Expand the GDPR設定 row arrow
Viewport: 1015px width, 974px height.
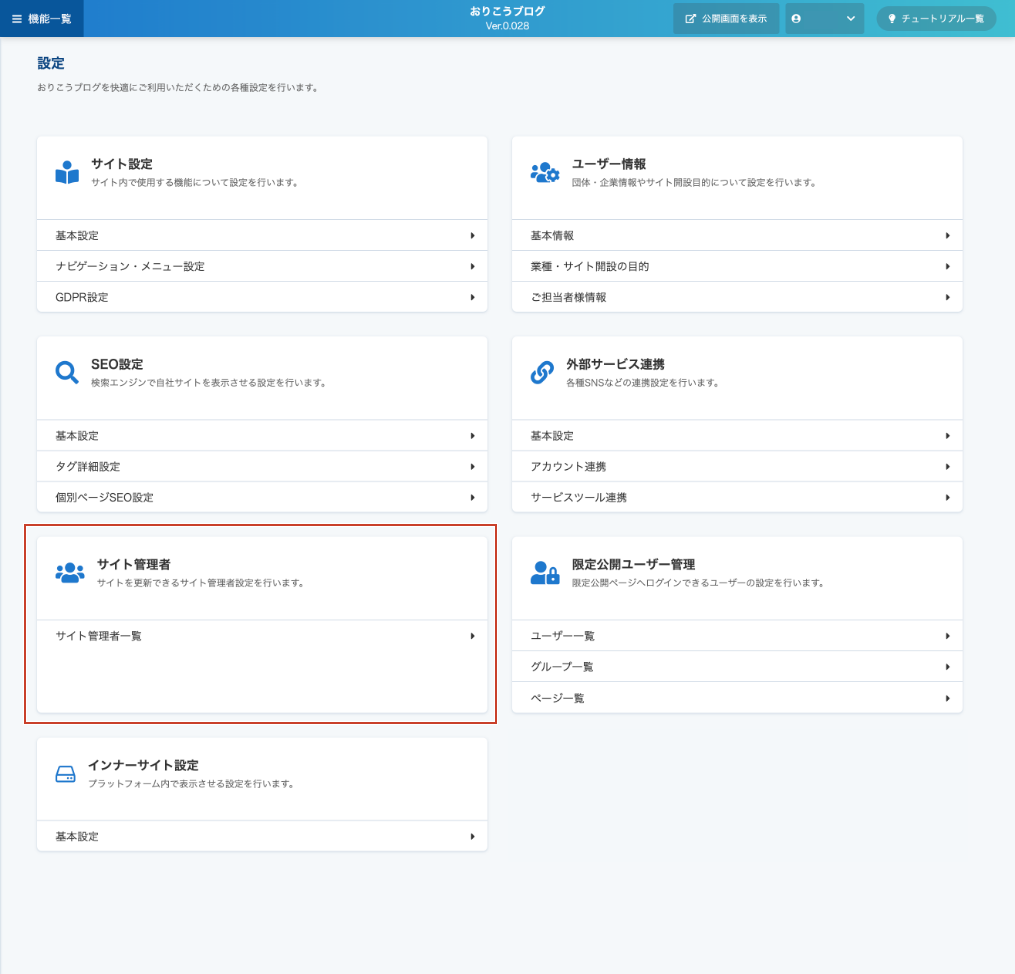(x=472, y=298)
